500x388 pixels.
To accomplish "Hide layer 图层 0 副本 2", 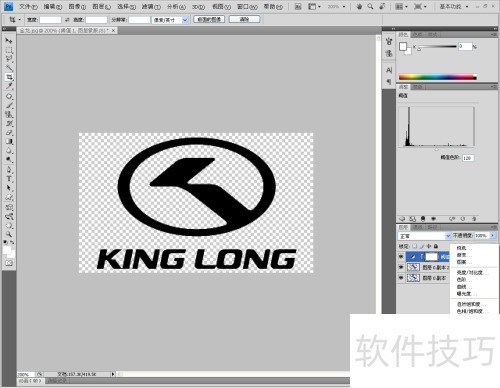I will coord(401,267).
